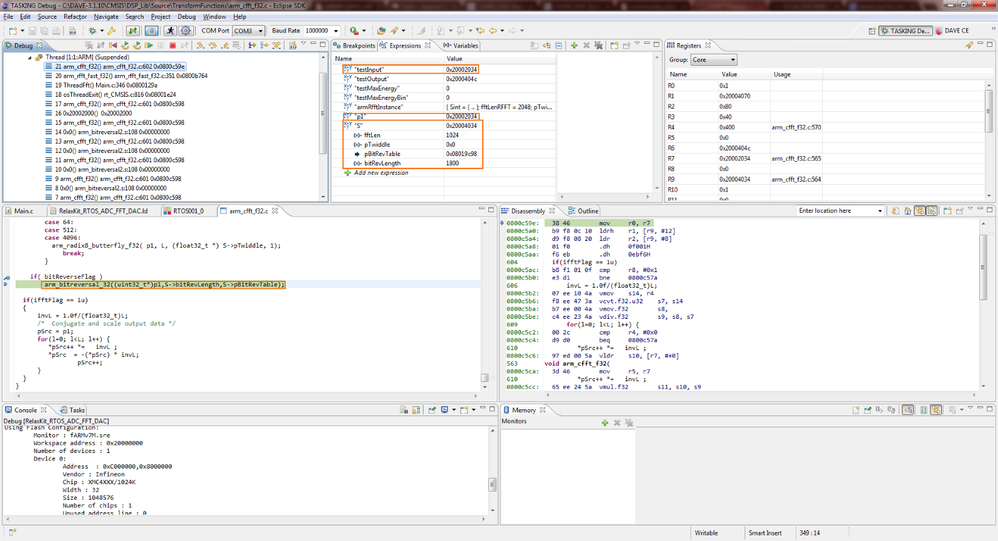Click the build wrench icon in main toolbar
The image size is (998, 541).
pyautogui.click(x=111, y=31)
